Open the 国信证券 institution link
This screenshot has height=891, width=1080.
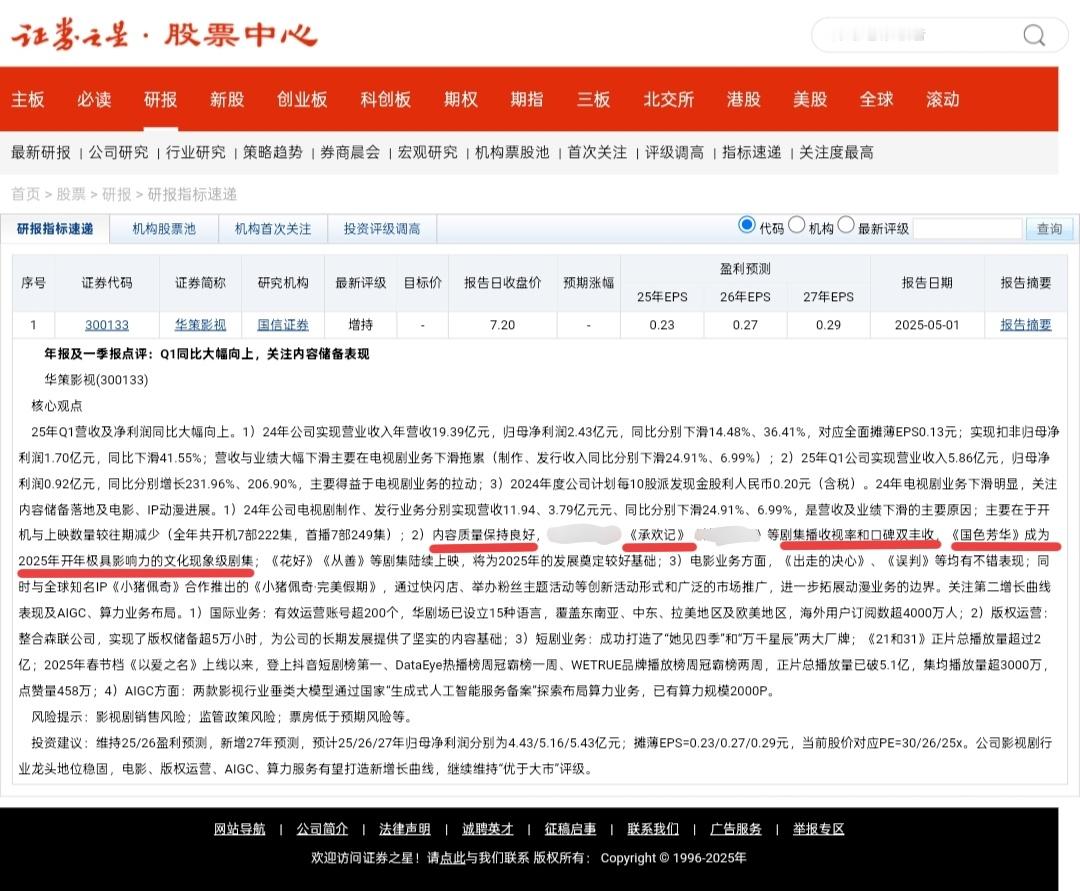pos(283,325)
